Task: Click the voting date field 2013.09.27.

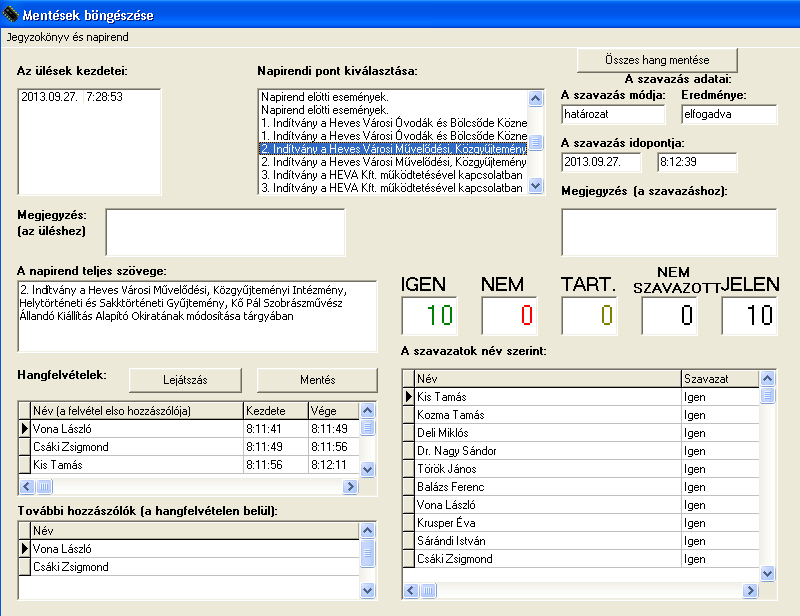Action: pyautogui.click(x=601, y=162)
